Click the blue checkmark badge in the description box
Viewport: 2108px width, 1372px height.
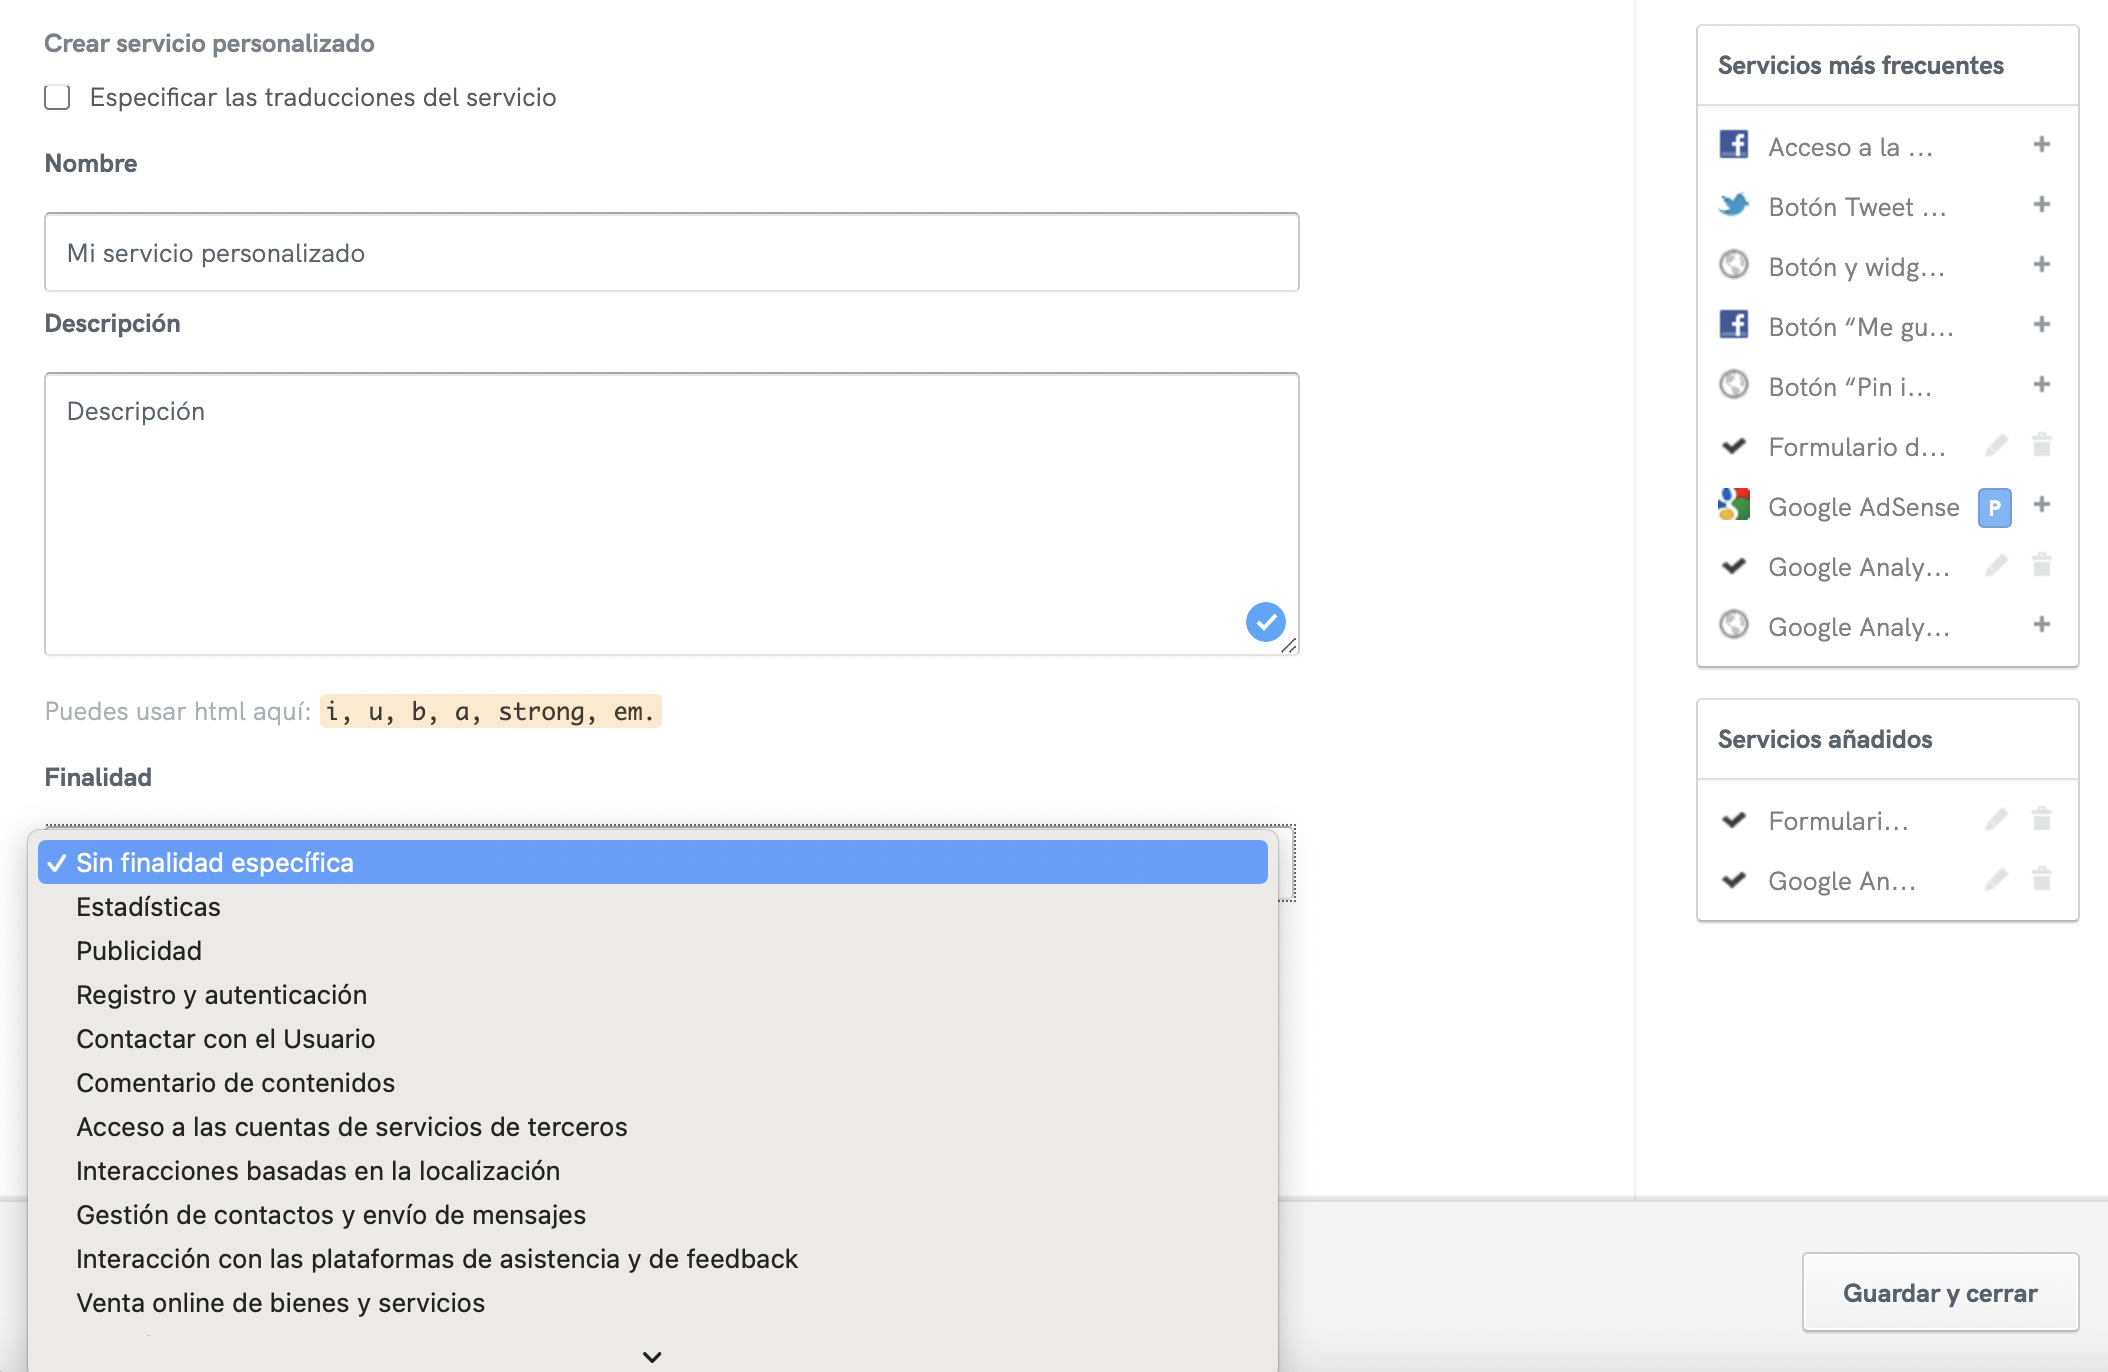1265,622
